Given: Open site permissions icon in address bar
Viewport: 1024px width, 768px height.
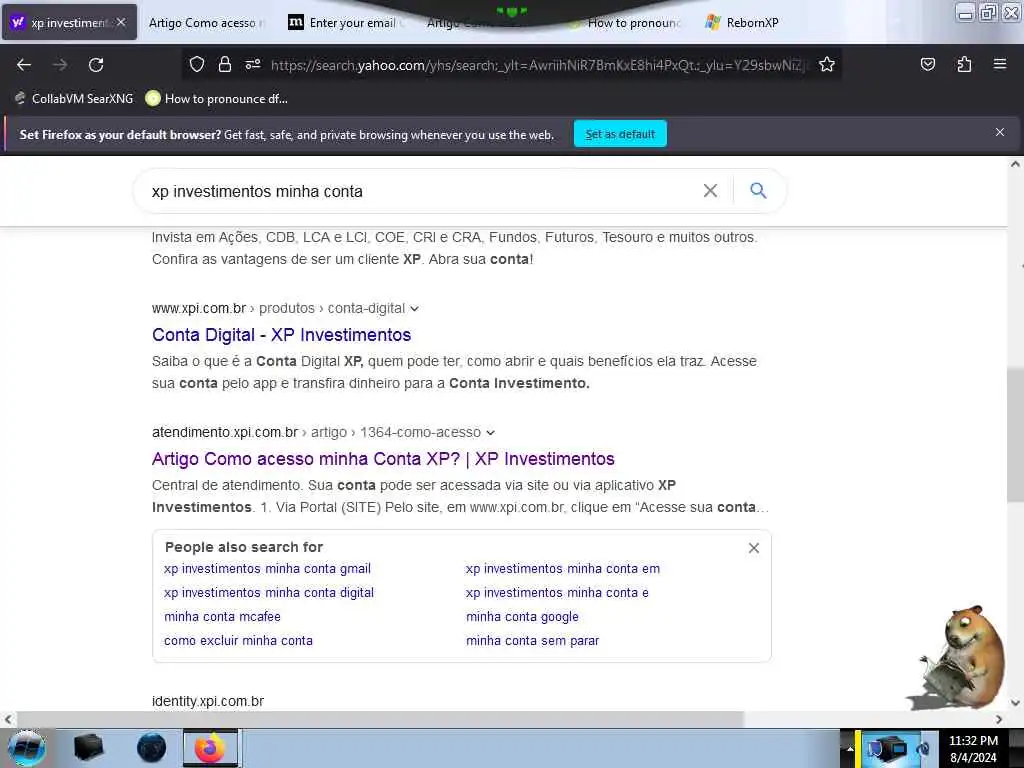Looking at the screenshot, I should 253,64.
